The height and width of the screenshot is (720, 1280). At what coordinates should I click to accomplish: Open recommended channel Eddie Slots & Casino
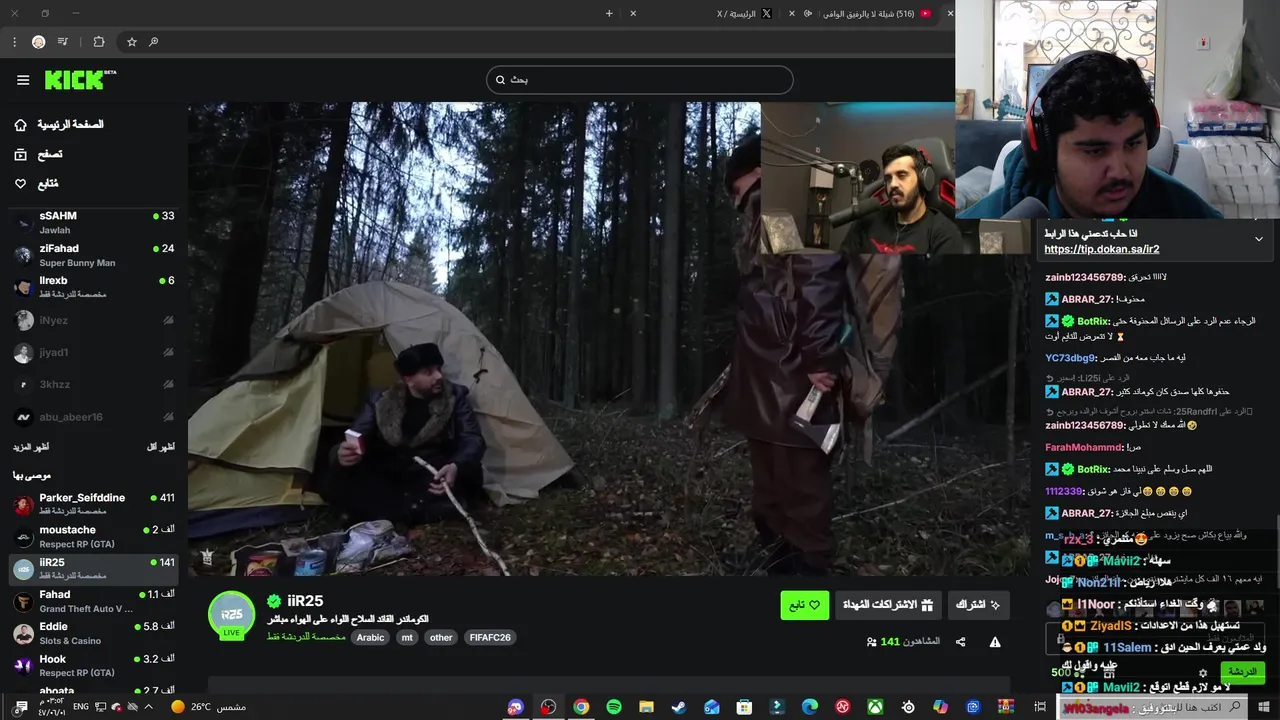pos(94,633)
